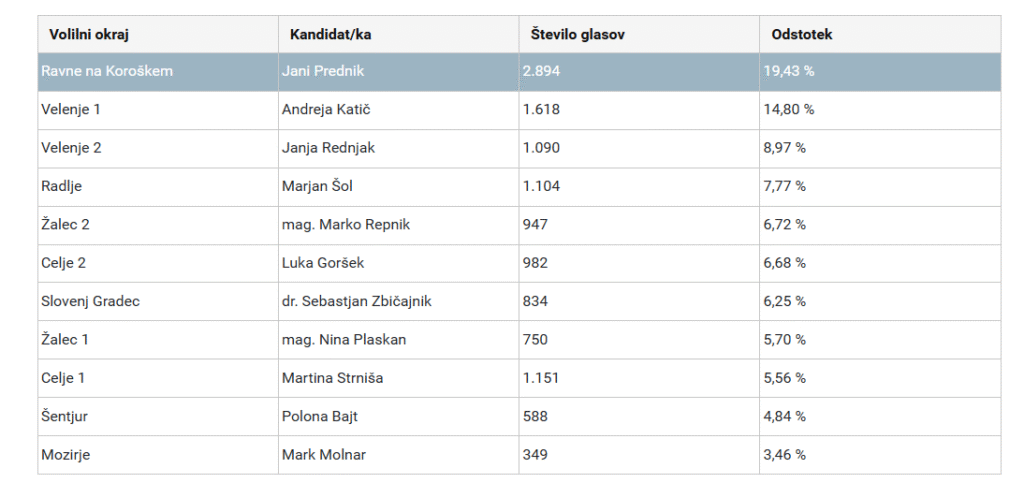
Task: Click the Kandidat/ka column header
Action: tap(330, 34)
